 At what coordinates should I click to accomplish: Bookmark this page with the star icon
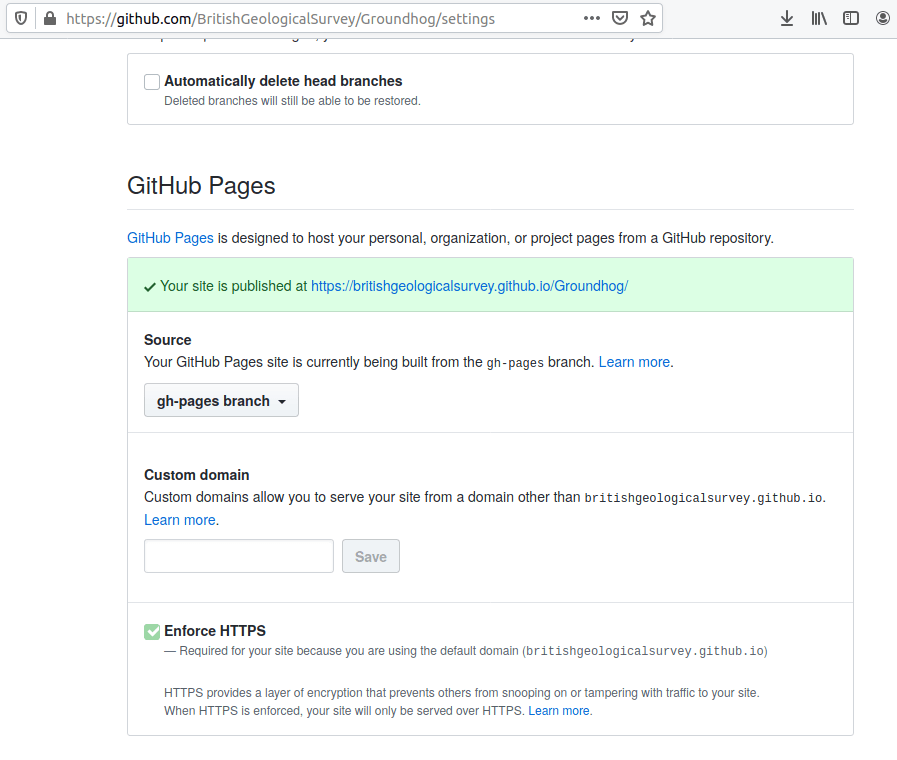(648, 18)
